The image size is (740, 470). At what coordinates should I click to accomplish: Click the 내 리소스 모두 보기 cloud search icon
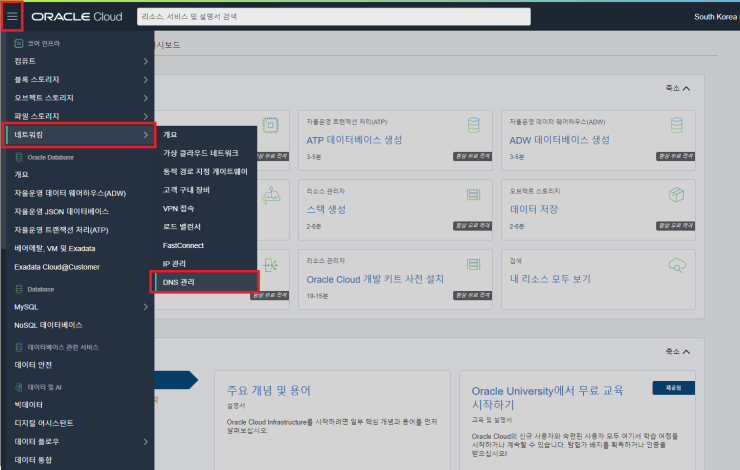pos(675,265)
